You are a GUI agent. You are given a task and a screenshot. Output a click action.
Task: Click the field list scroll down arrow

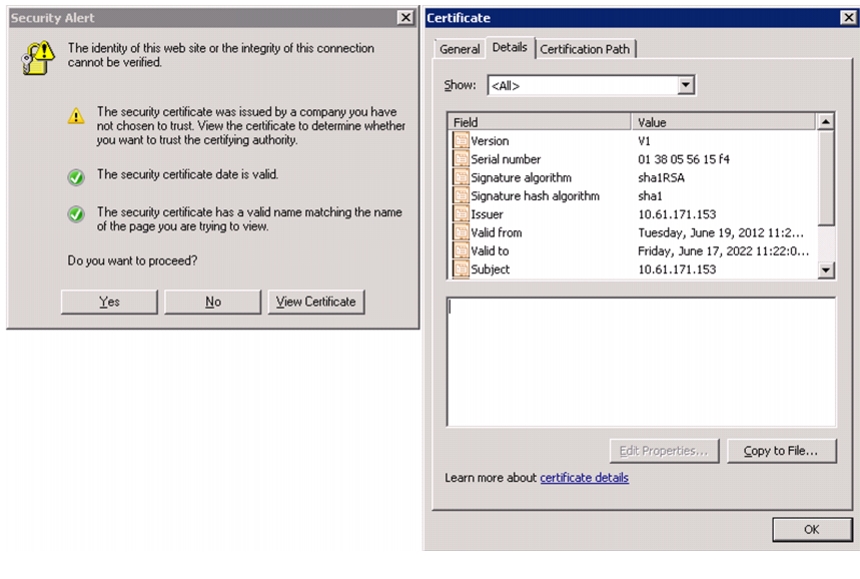coord(825,269)
